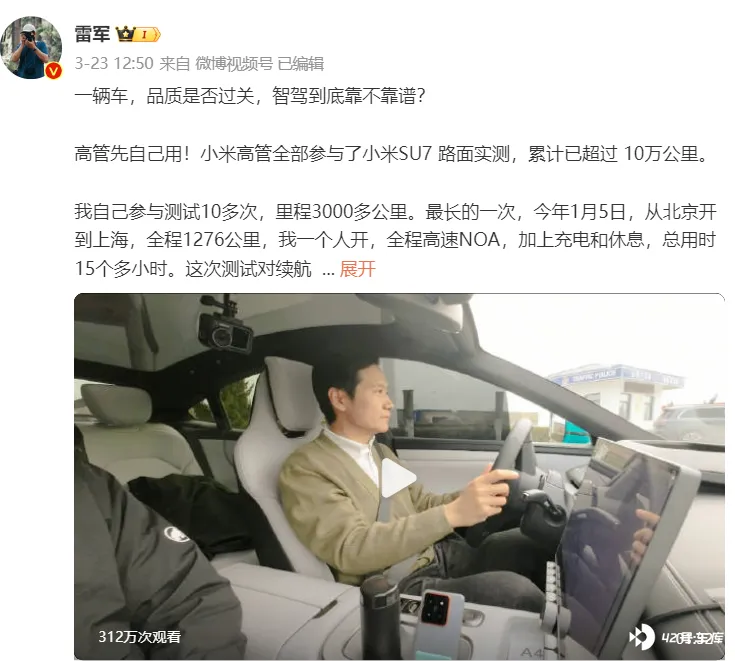The width and height of the screenshot is (735, 661).
Task: Click the yellow level I member tag
Action: click(x=148, y=35)
